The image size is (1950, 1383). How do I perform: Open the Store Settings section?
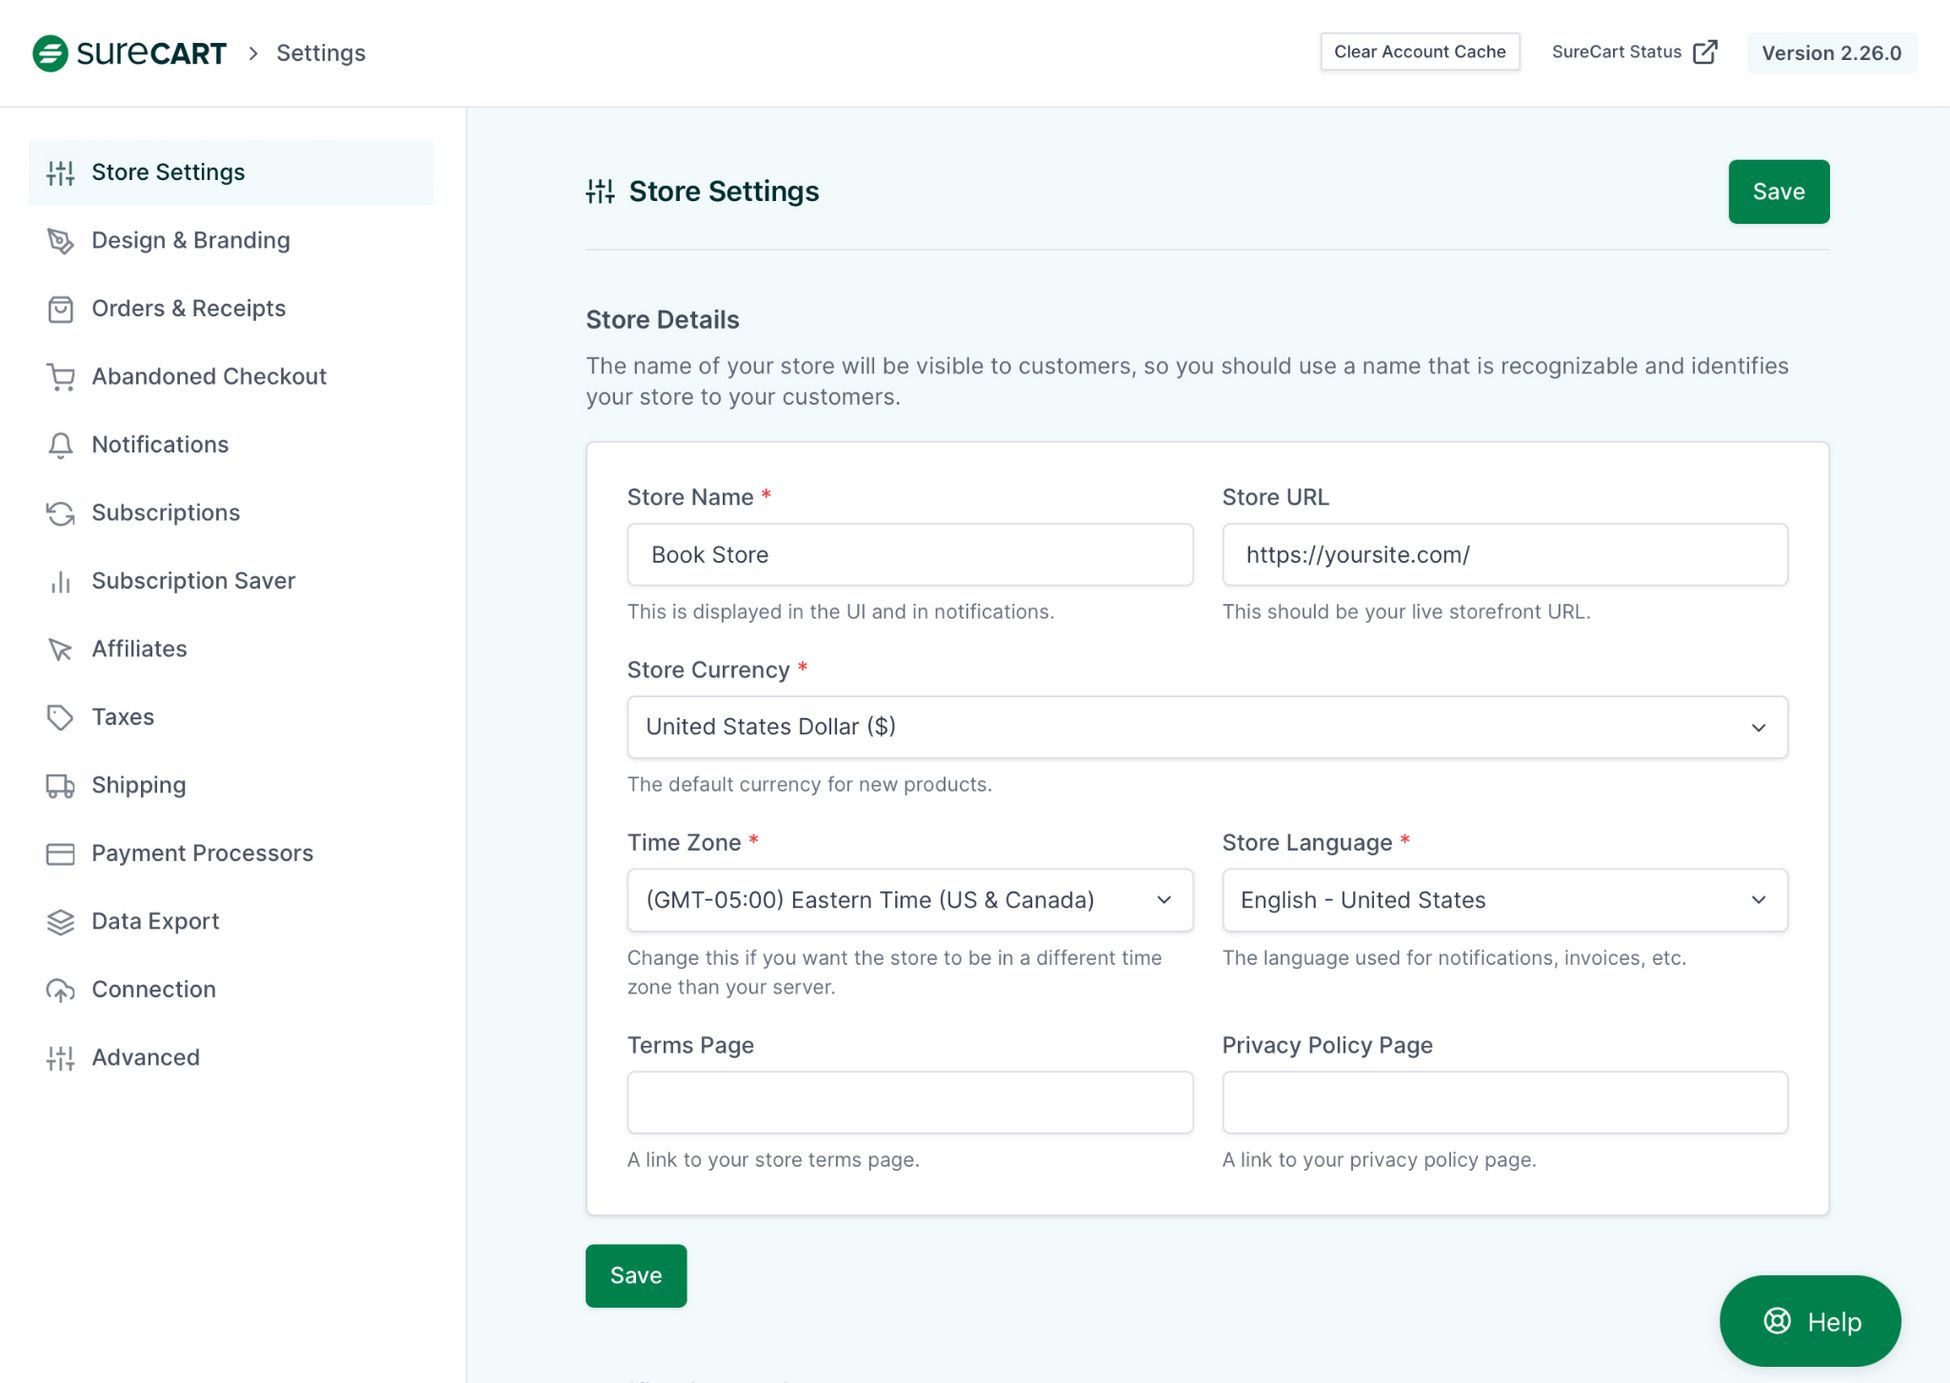231,173
